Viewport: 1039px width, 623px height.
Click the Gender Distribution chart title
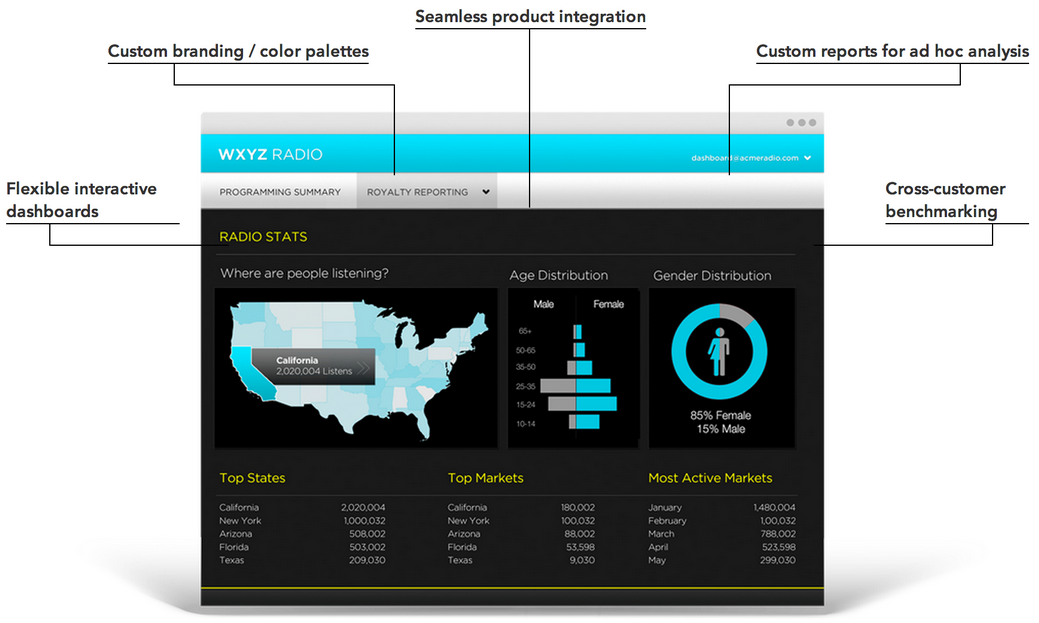coord(712,275)
